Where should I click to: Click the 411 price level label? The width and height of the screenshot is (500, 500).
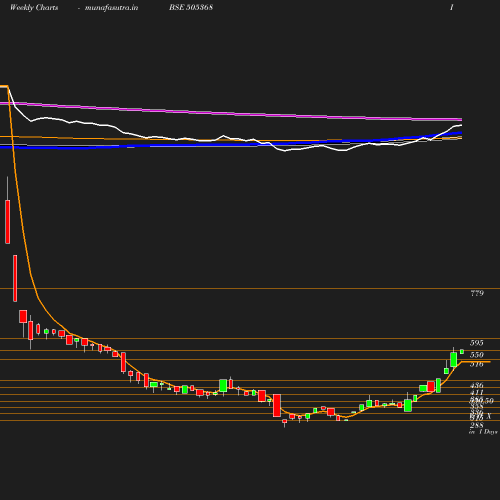click(x=477, y=392)
